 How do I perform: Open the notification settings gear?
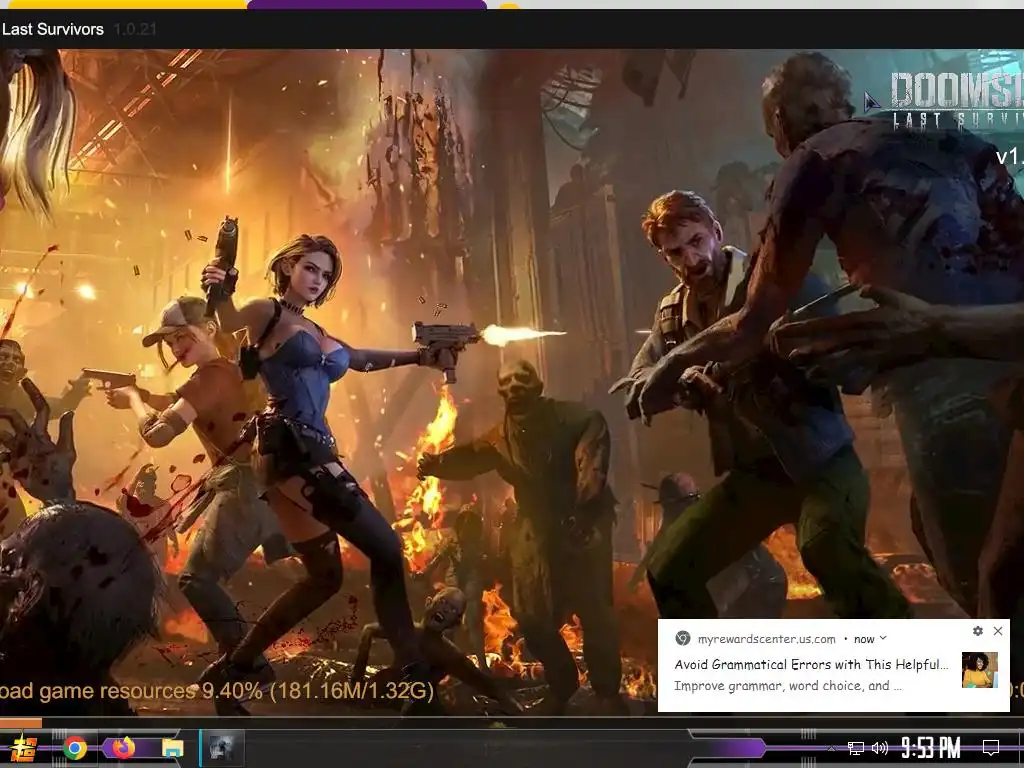(978, 631)
